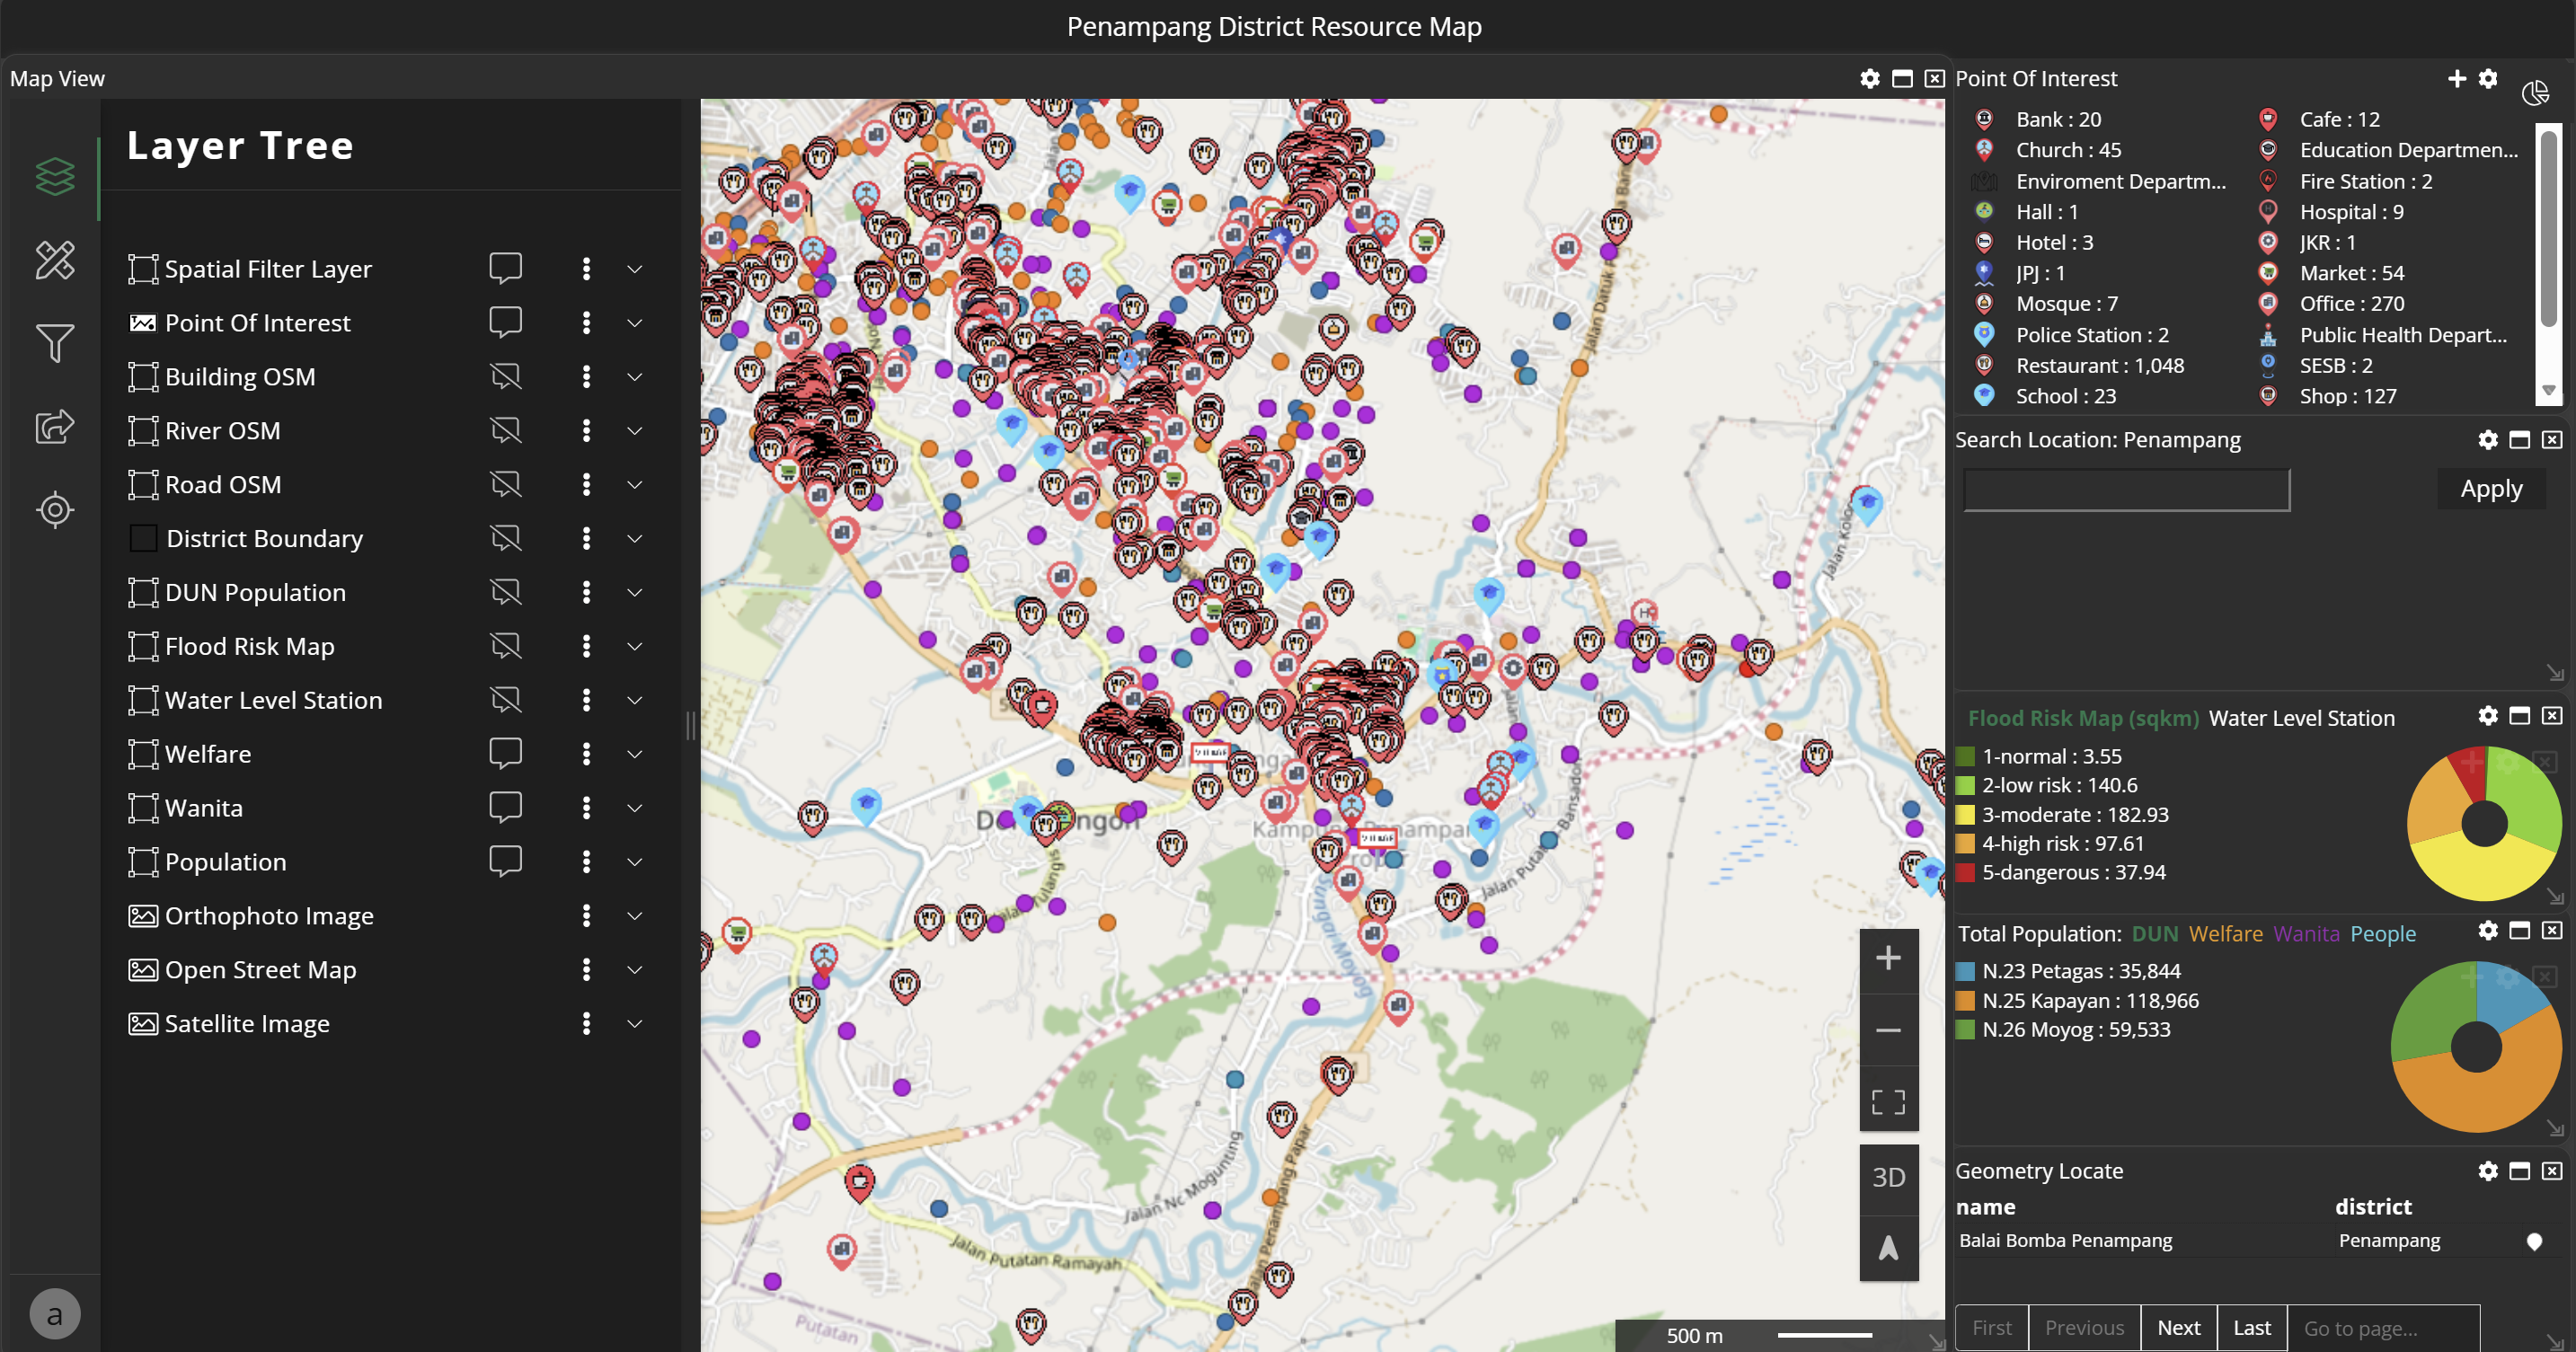Check the District Boundary layer checkbox

[x=143, y=538]
